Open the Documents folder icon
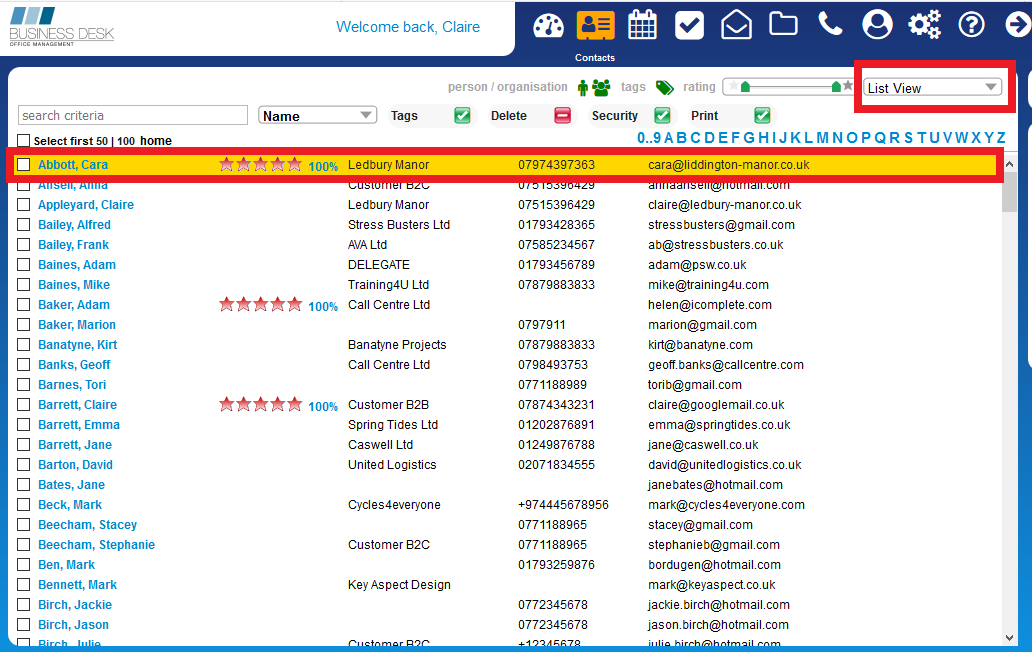Viewport: 1032px width, 652px height. click(x=783, y=24)
